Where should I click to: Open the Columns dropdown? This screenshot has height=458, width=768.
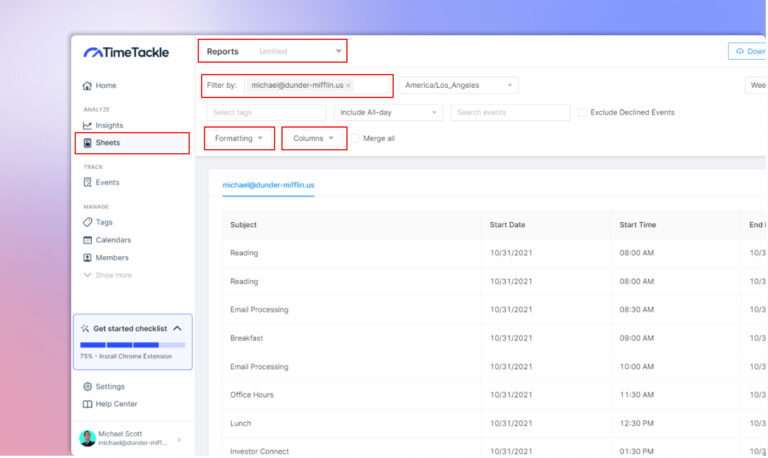point(314,139)
